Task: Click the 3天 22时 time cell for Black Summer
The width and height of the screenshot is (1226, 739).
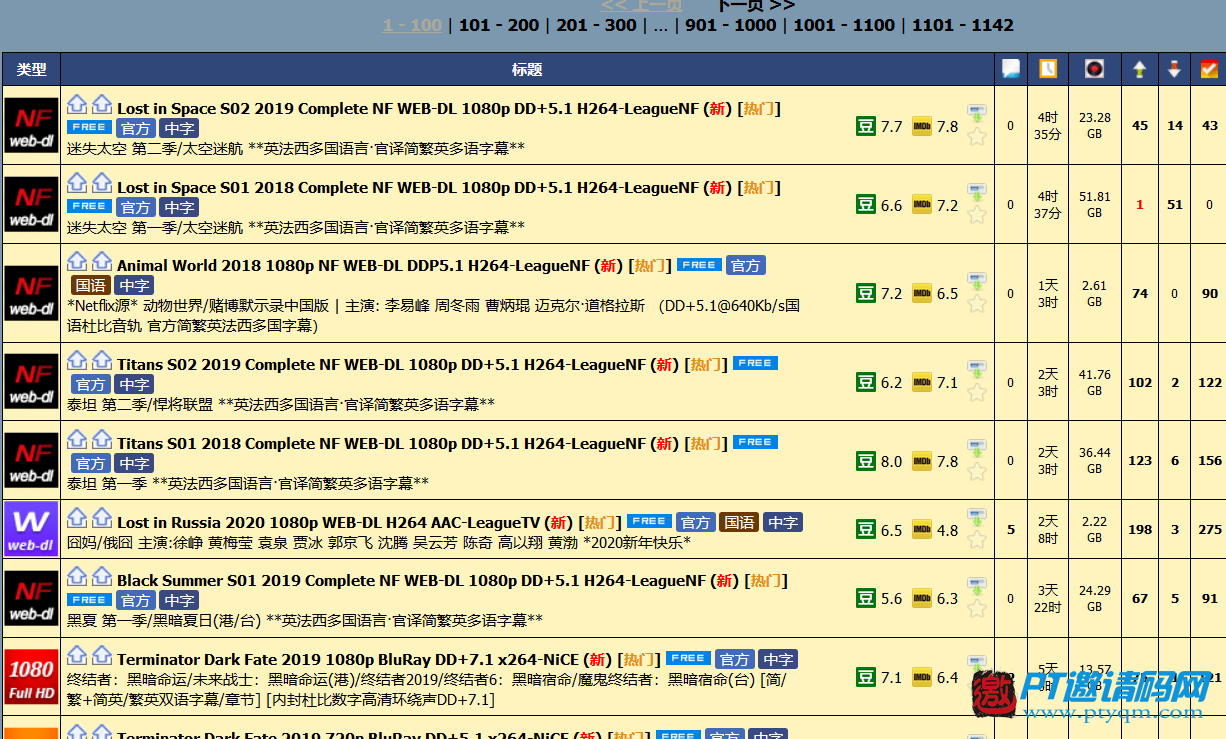Action: click(1048, 599)
